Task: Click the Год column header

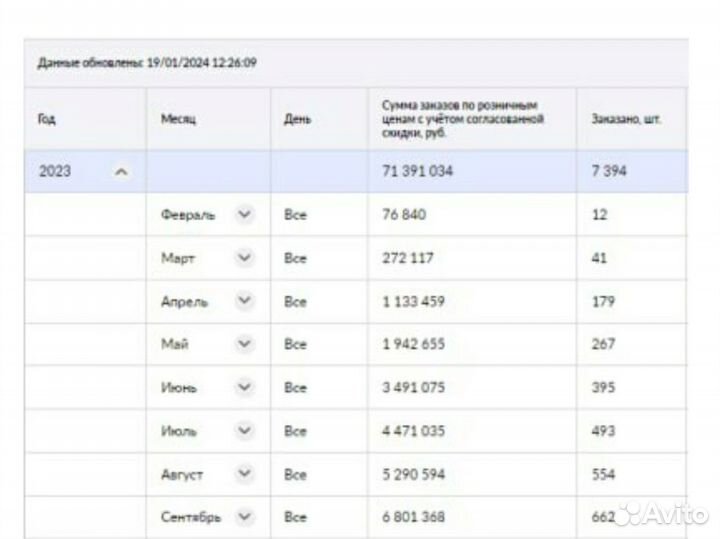Action: pyautogui.click(x=47, y=119)
